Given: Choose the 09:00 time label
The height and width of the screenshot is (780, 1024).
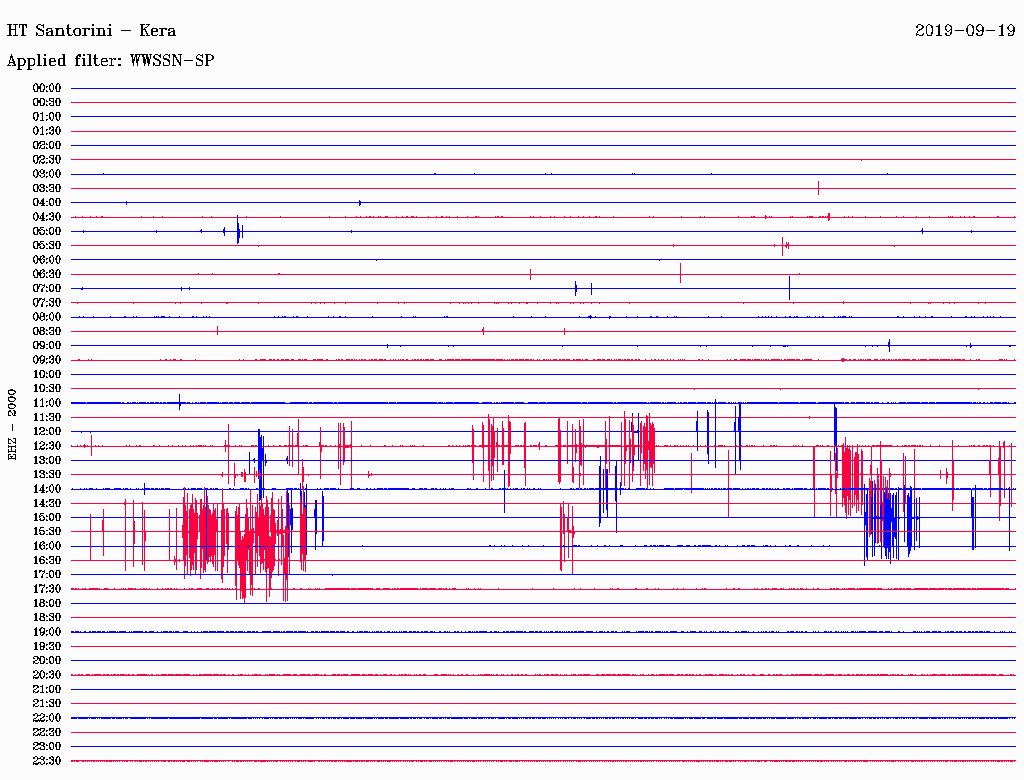Looking at the screenshot, I should (x=47, y=345).
